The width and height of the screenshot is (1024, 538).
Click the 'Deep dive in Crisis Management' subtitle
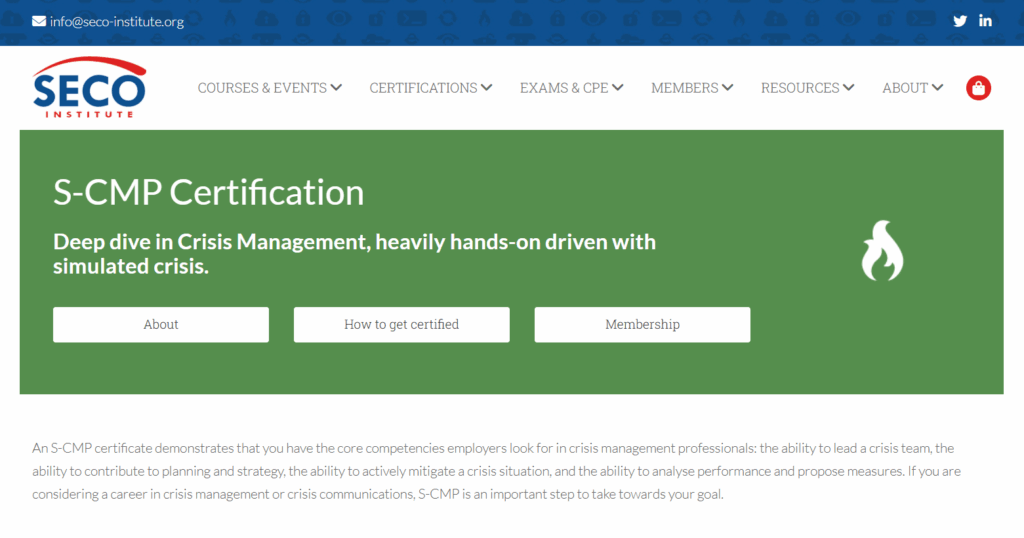click(354, 254)
